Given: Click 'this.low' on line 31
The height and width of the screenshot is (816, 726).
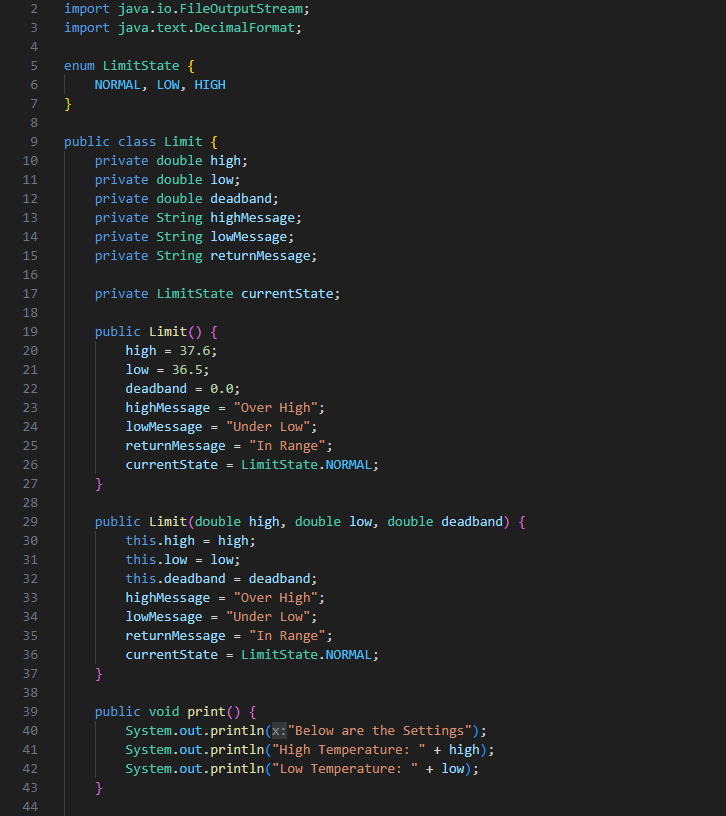Looking at the screenshot, I should [156, 560].
